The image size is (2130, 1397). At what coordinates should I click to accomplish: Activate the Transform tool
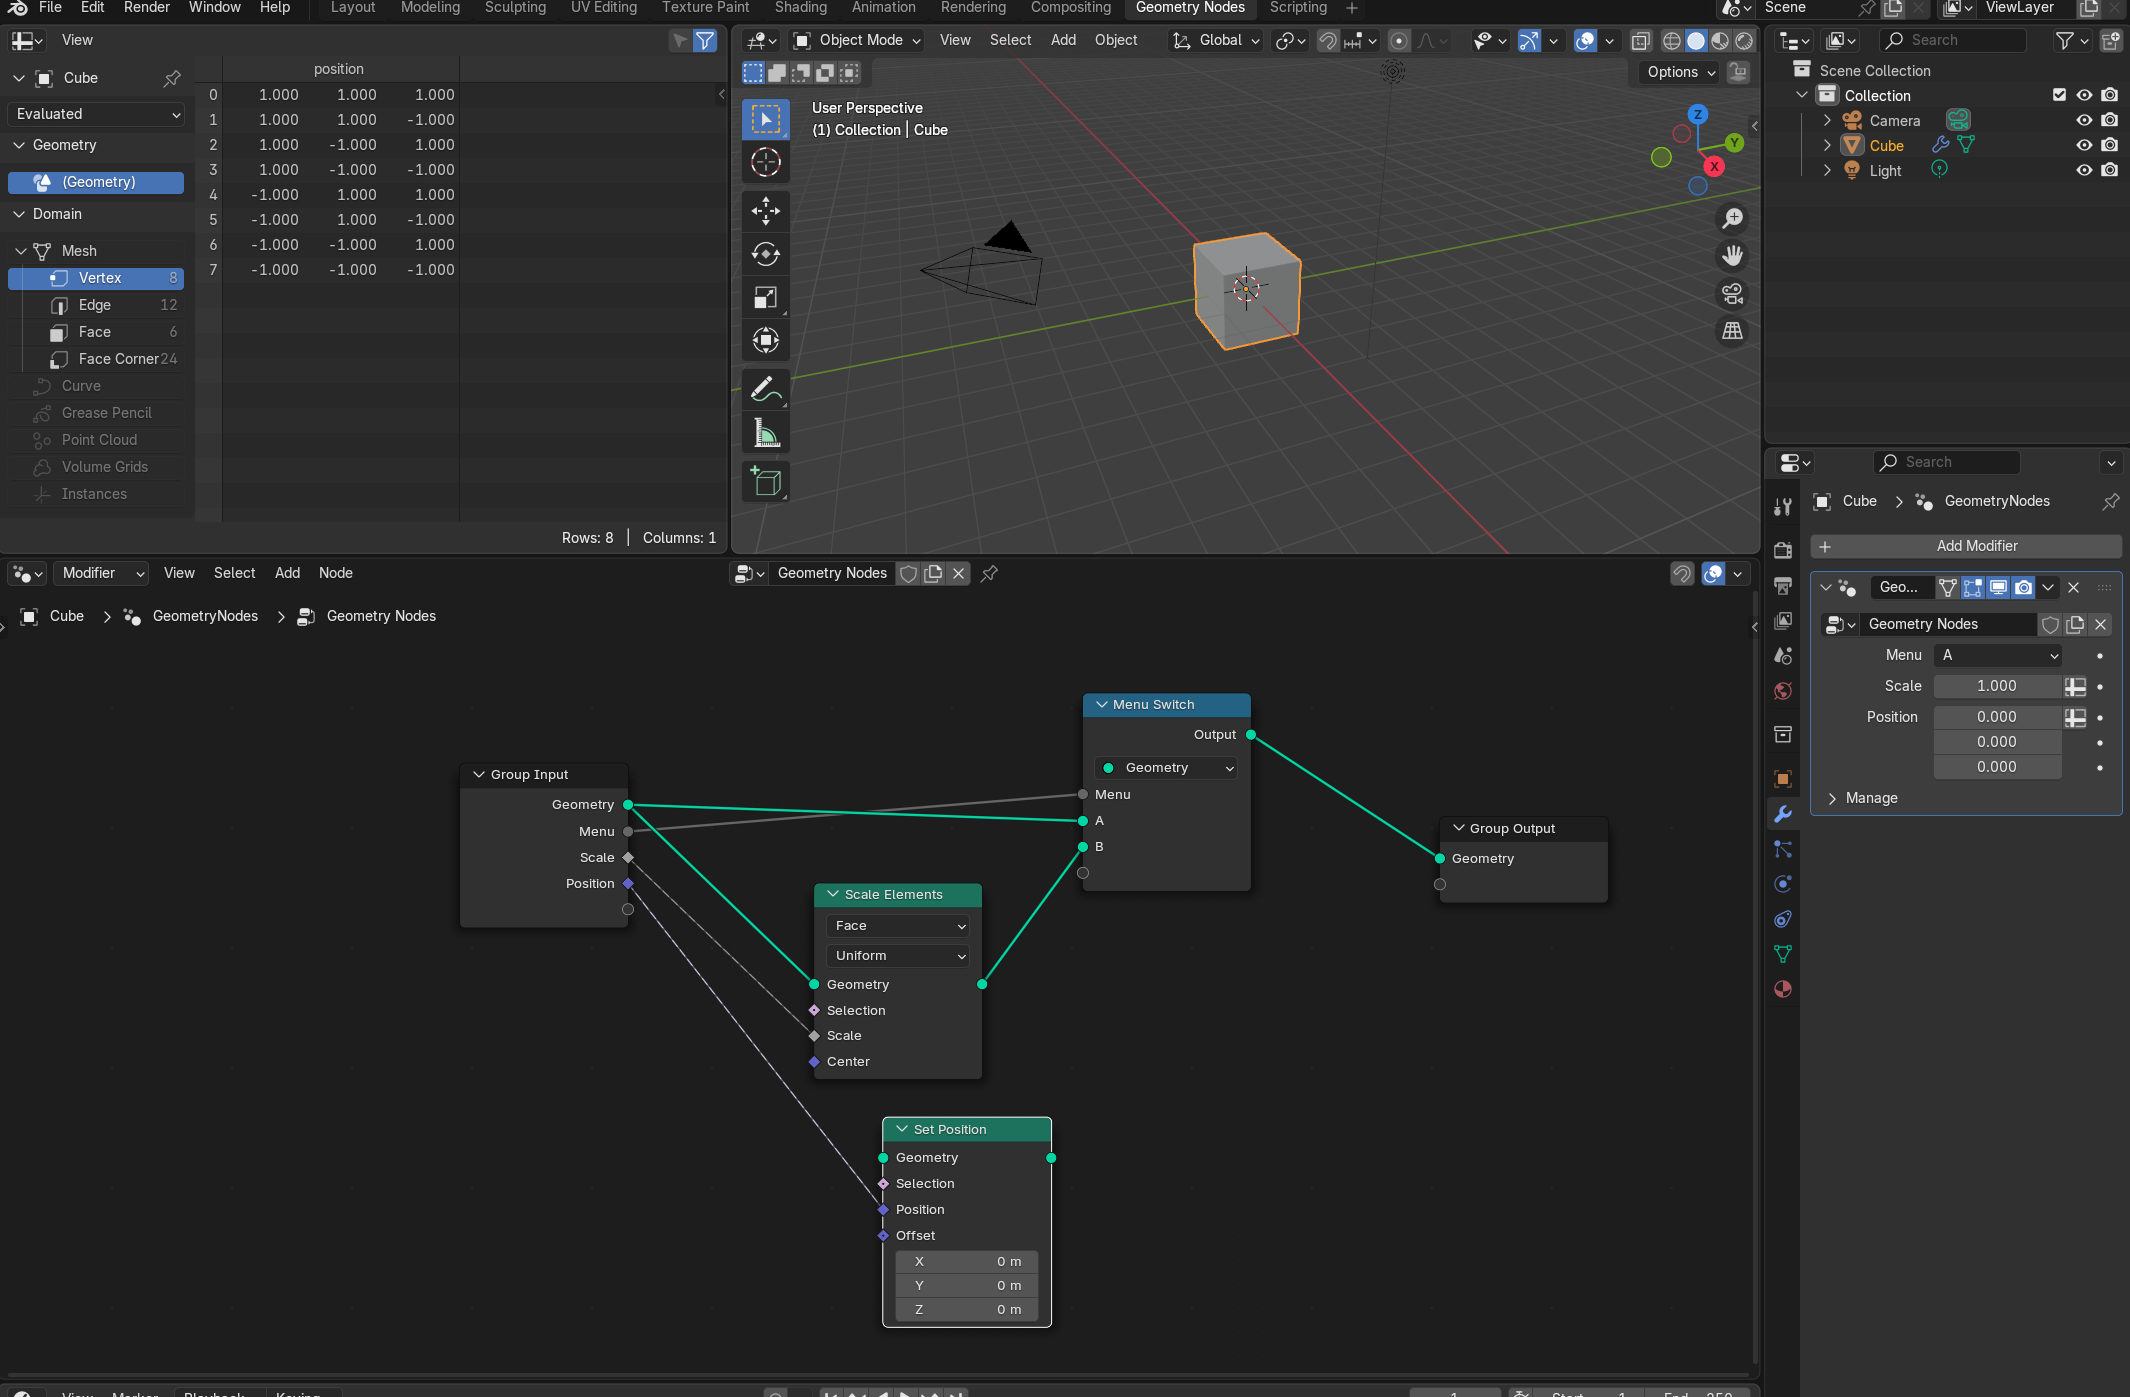(766, 340)
